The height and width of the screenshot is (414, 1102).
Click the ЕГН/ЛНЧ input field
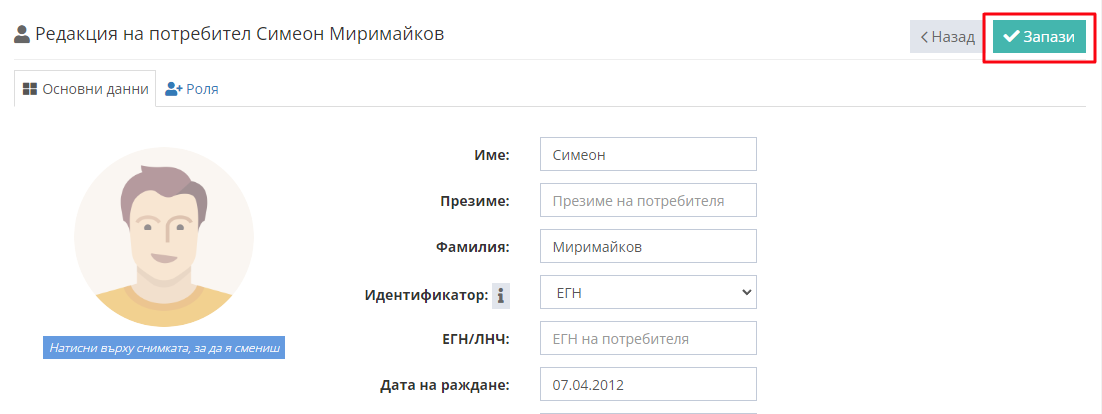(x=648, y=338)
